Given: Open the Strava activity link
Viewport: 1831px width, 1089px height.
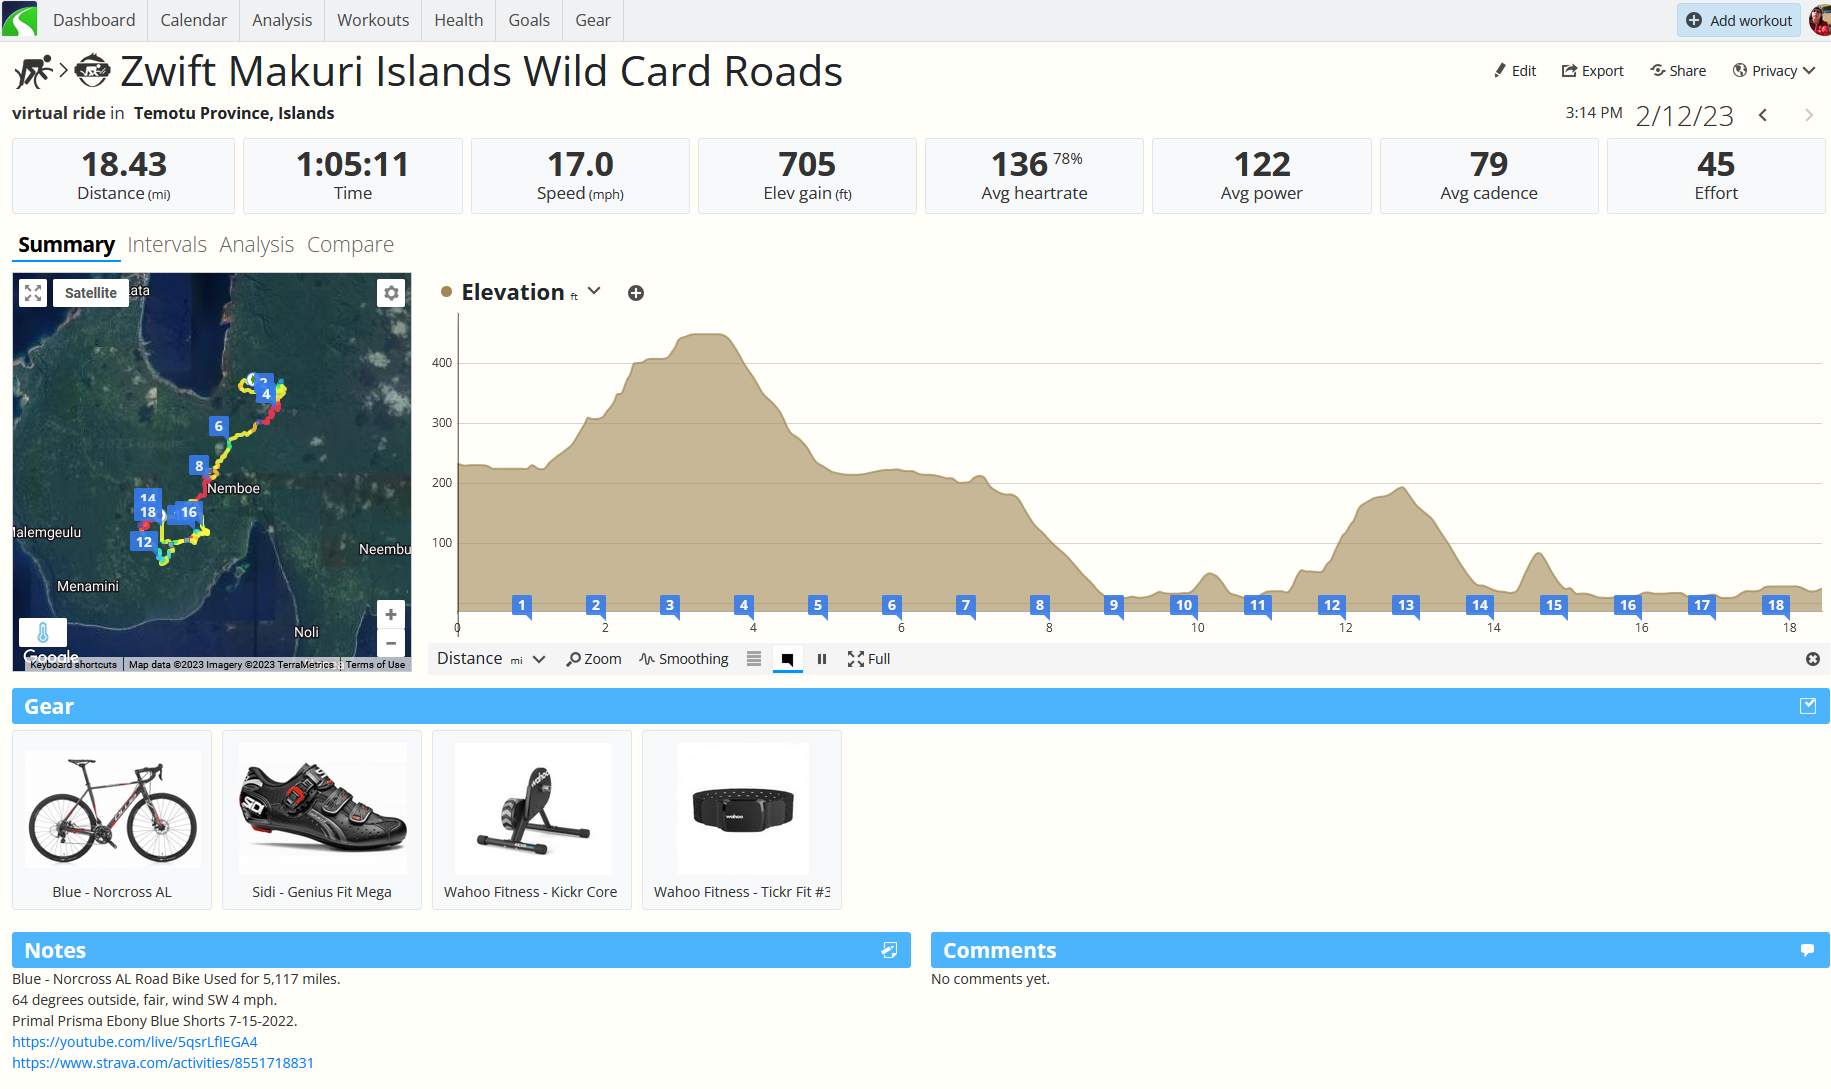Looking at the screenshot, I should point(163,1063).
